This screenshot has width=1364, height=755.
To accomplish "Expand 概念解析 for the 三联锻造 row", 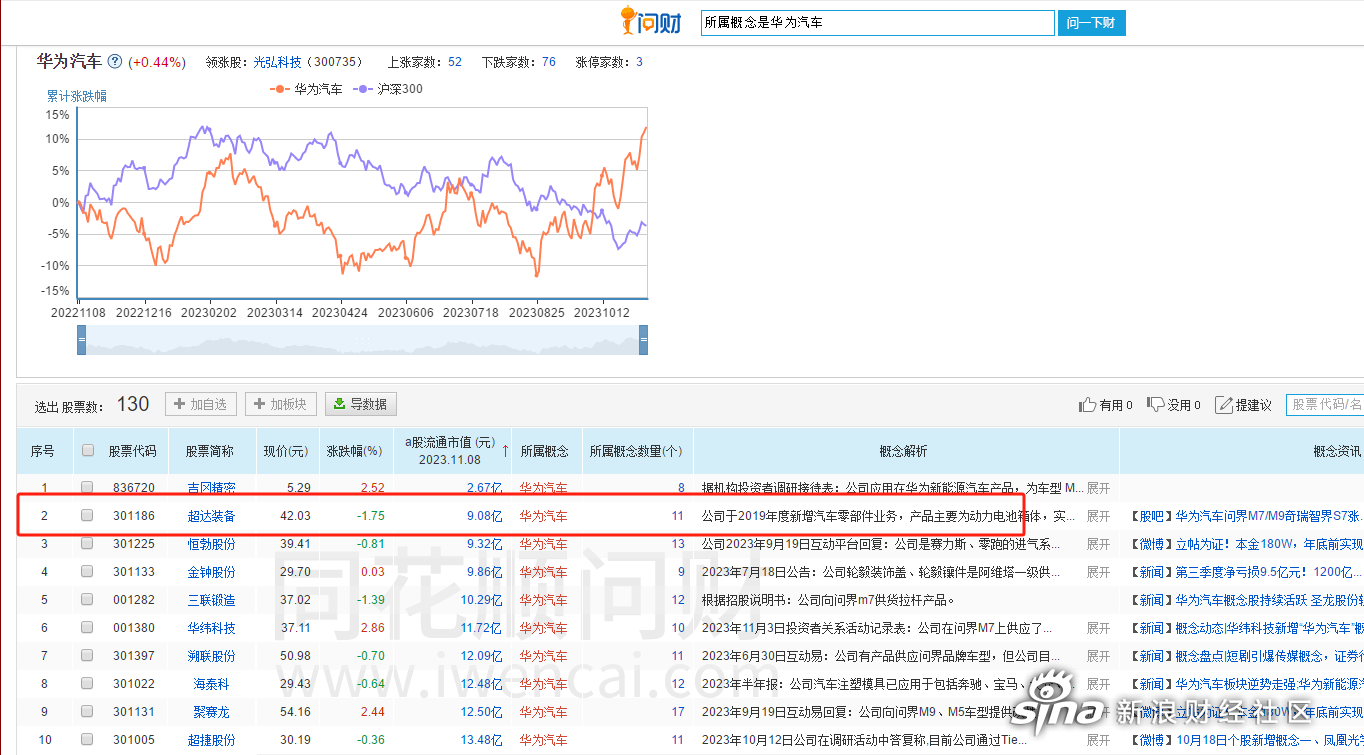I will (x=1098, y=600).
